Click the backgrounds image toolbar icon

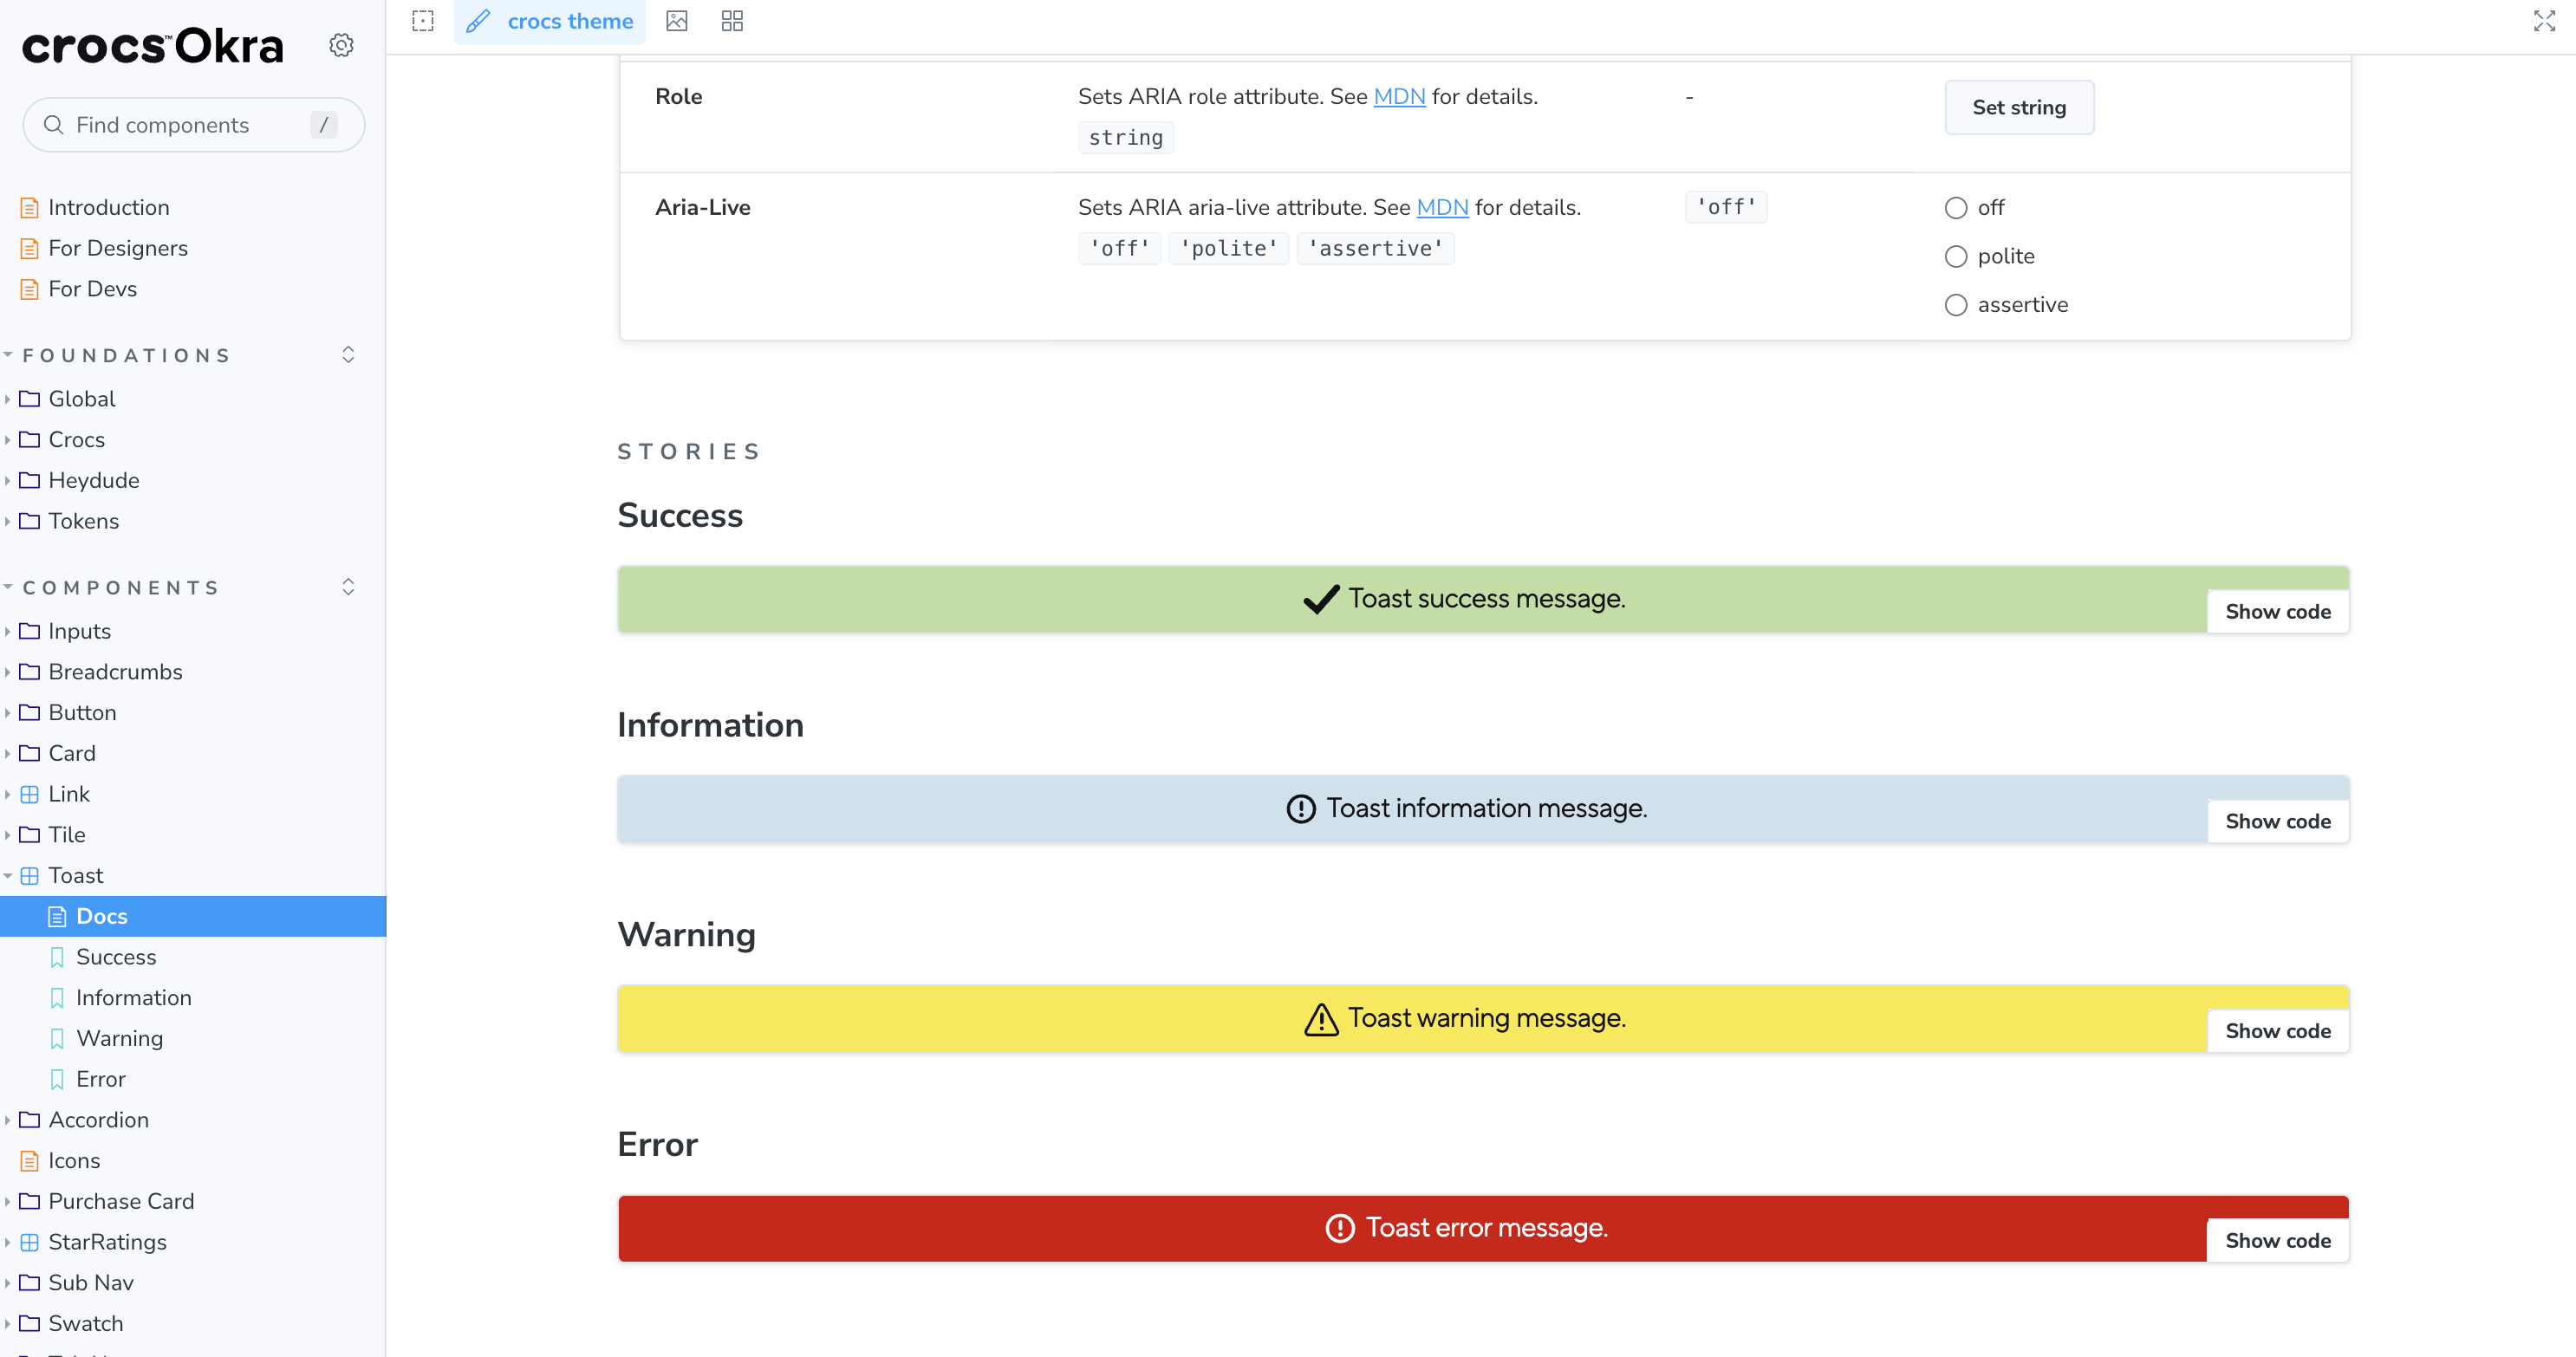point(677,21)
